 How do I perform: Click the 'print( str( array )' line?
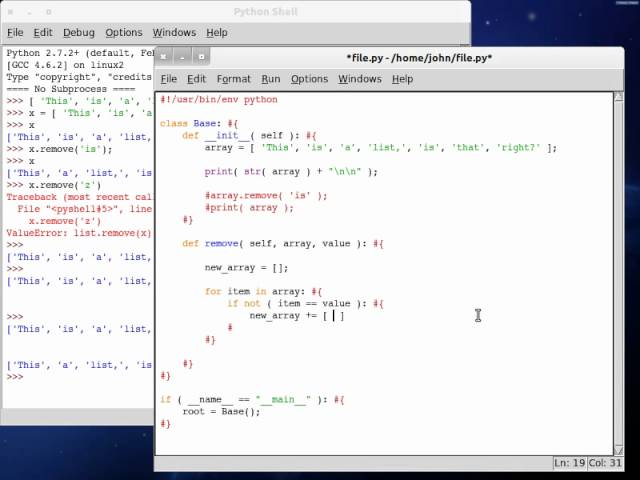[x=291, y=171]
